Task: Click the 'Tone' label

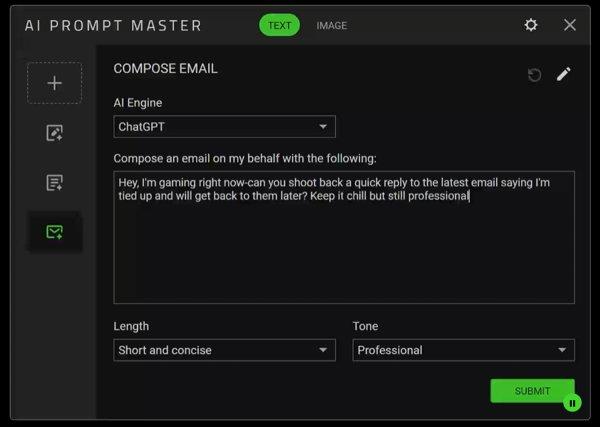Action: [x=365, y=326]
